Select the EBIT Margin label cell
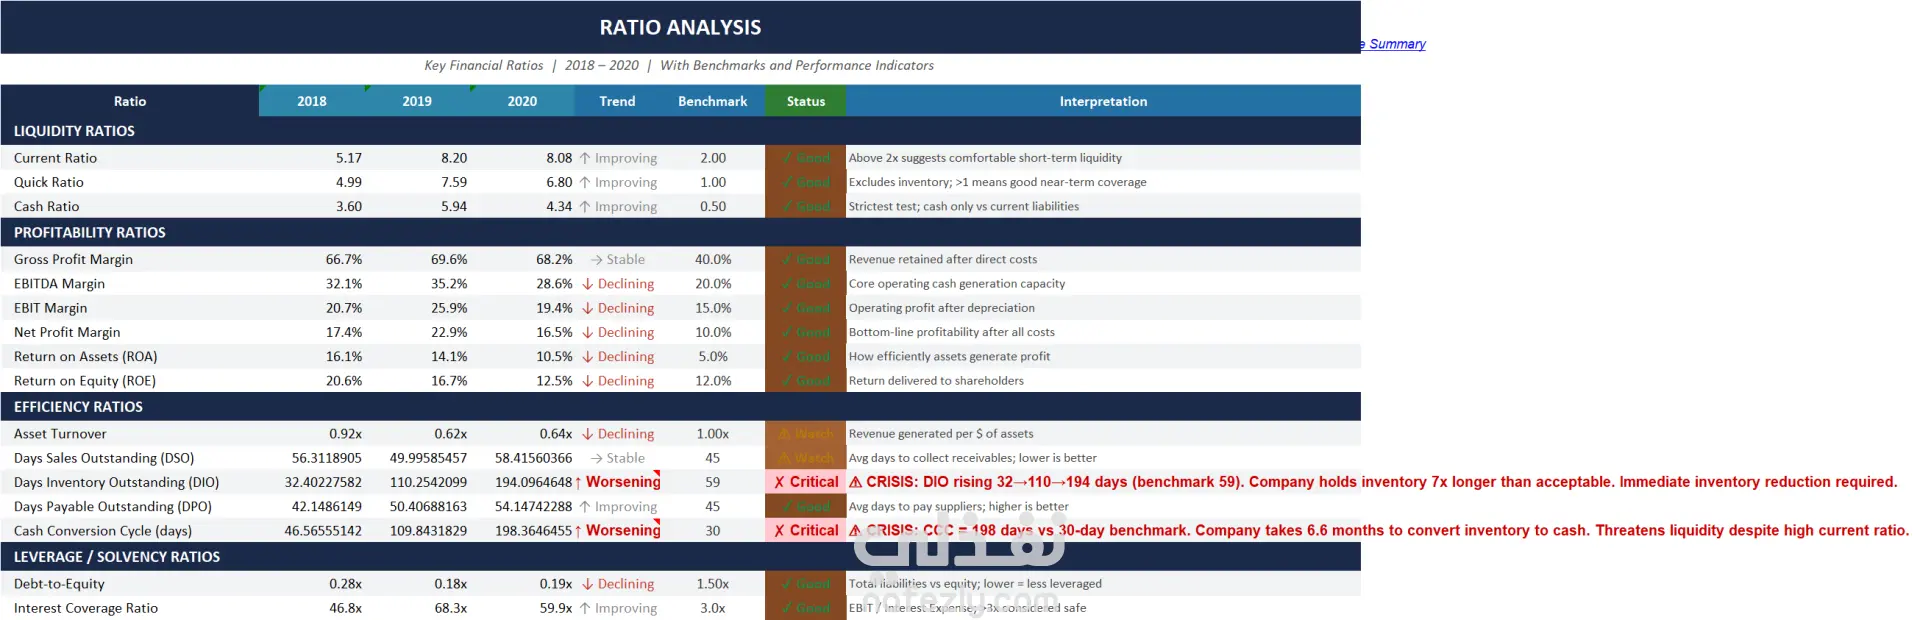Image resolution: width=1920 pixels, height=620 pixels. (130, 308)
